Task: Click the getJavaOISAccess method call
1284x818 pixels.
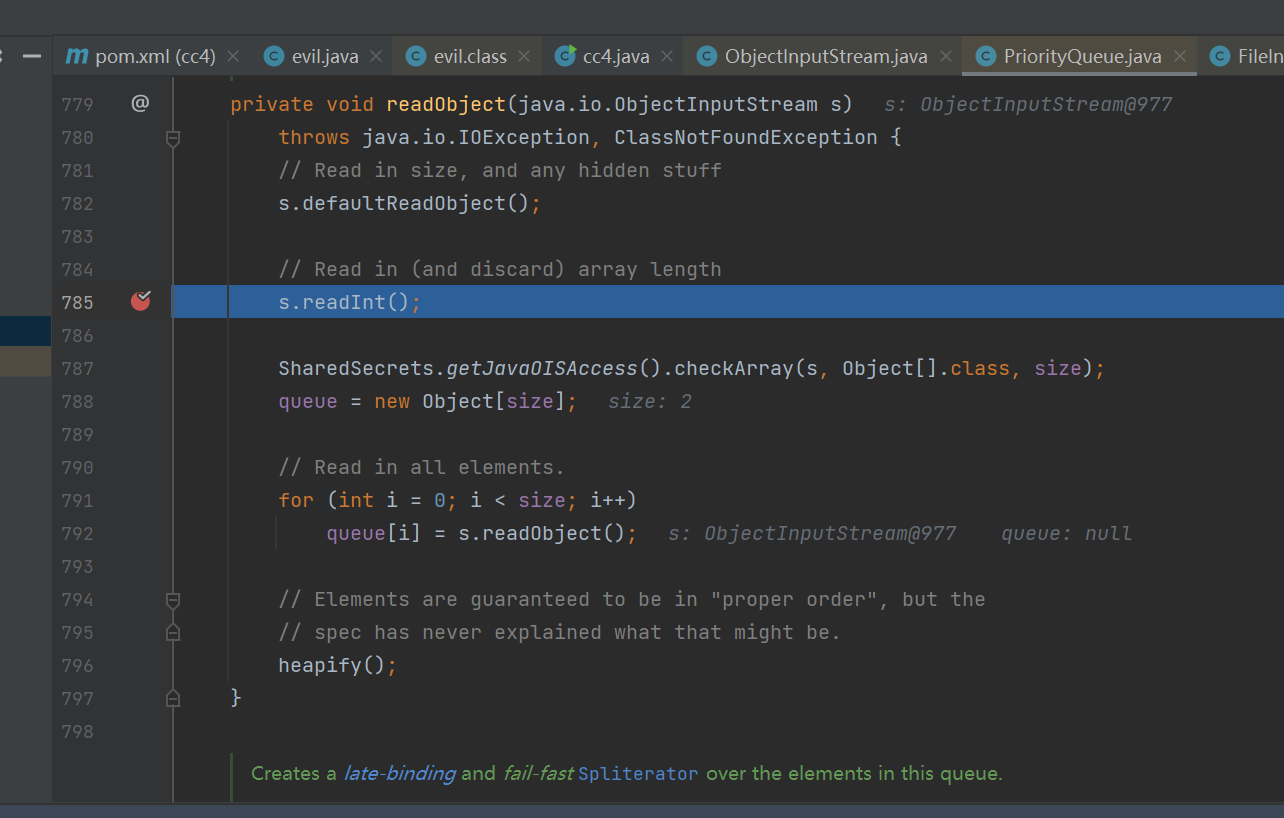Action: (542, 368)
